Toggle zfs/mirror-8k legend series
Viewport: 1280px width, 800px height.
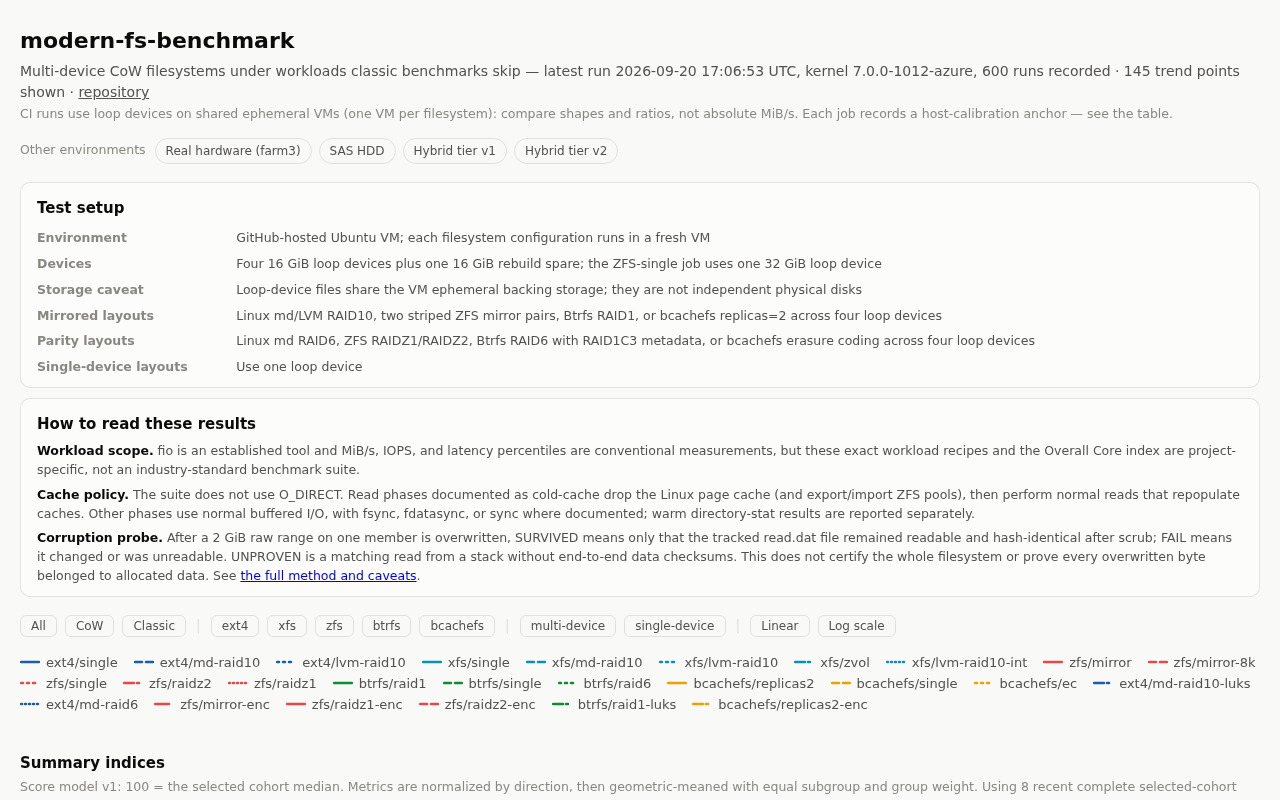coord(1202,662)
